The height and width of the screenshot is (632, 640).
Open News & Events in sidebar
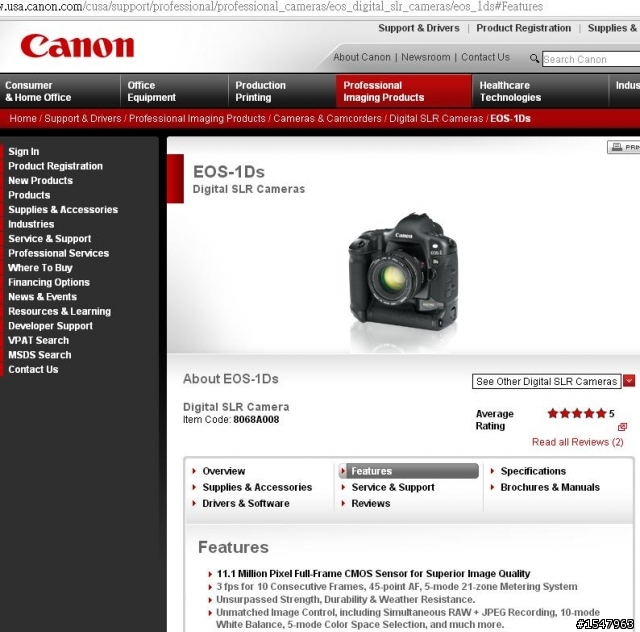tap(42, 297)
